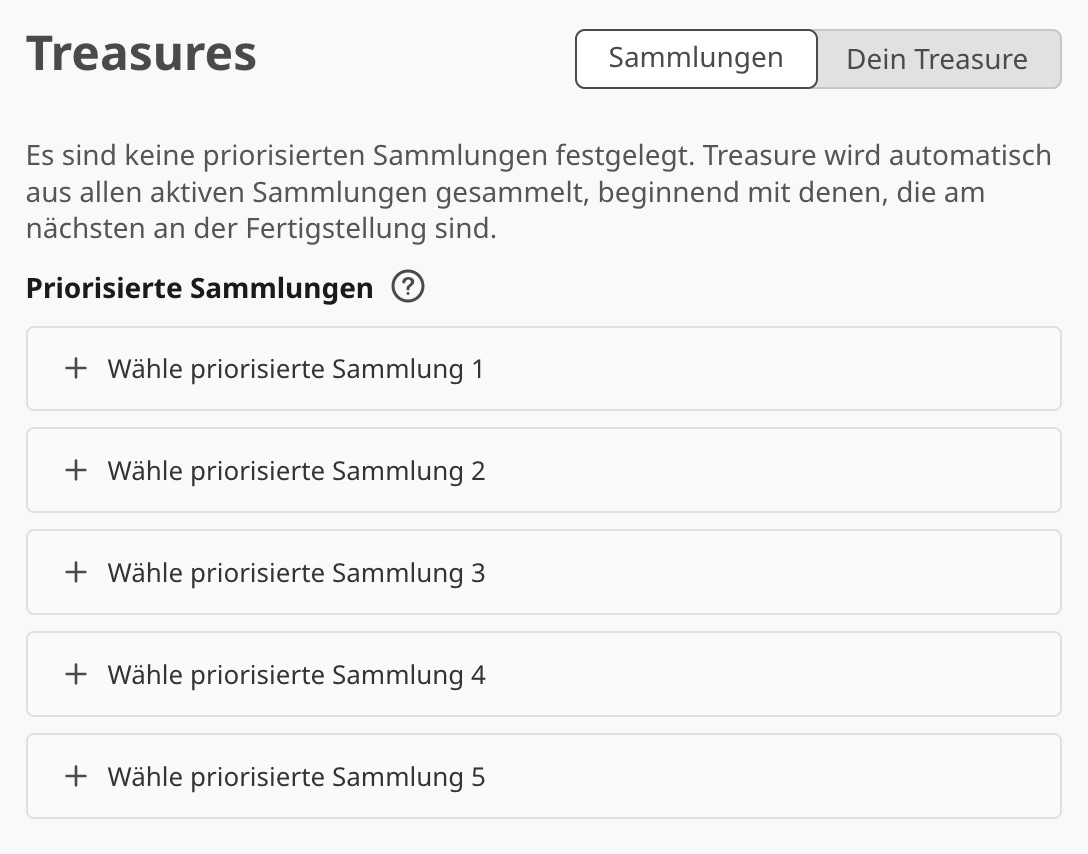This screenshot has width=1088, height=854.
Task: Click the Treasures page heading
Action: point(141,54)
